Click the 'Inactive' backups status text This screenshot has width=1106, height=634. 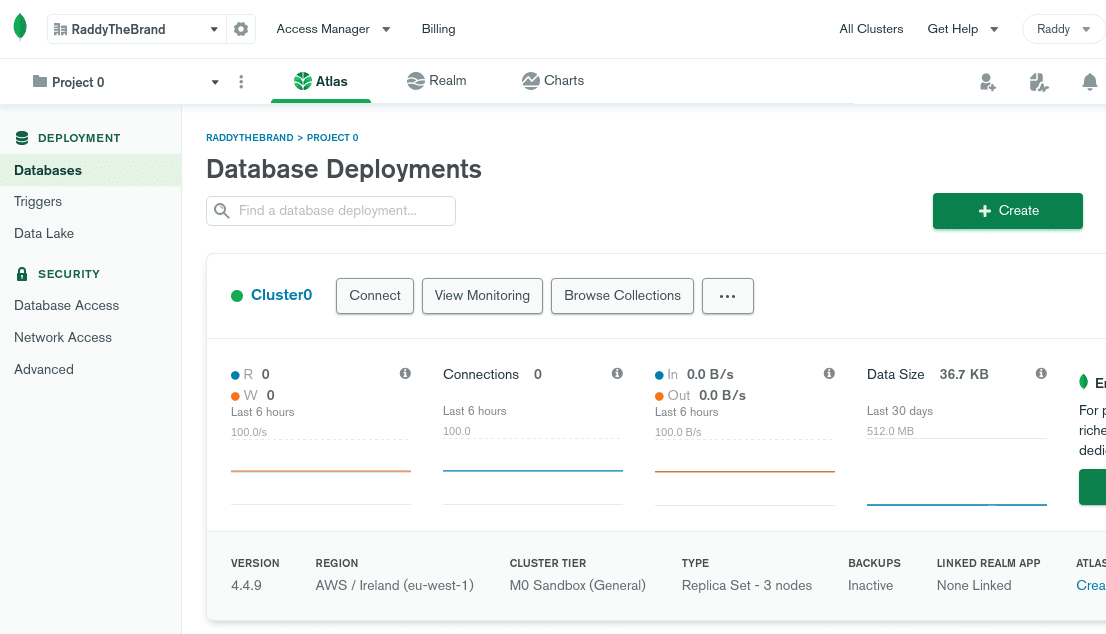point(870,585)
